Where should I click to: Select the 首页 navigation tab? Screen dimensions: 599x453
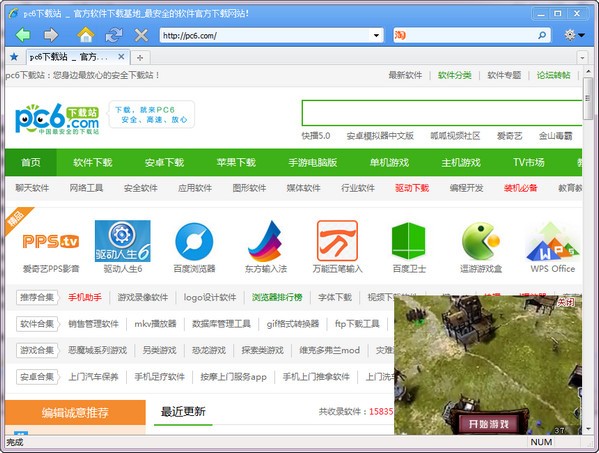click(x=31, y=162)
